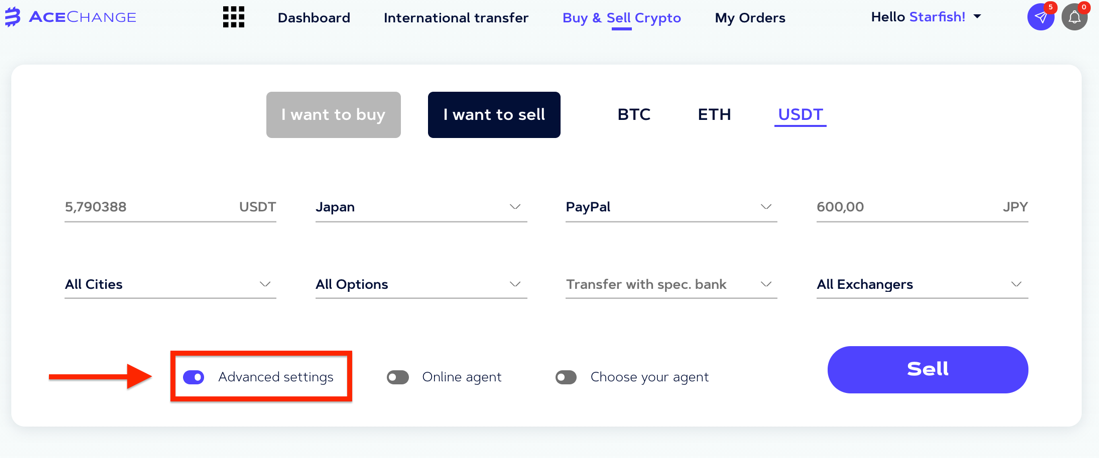Expand Transfer with spec. bank dropdown

pos(671,285)
